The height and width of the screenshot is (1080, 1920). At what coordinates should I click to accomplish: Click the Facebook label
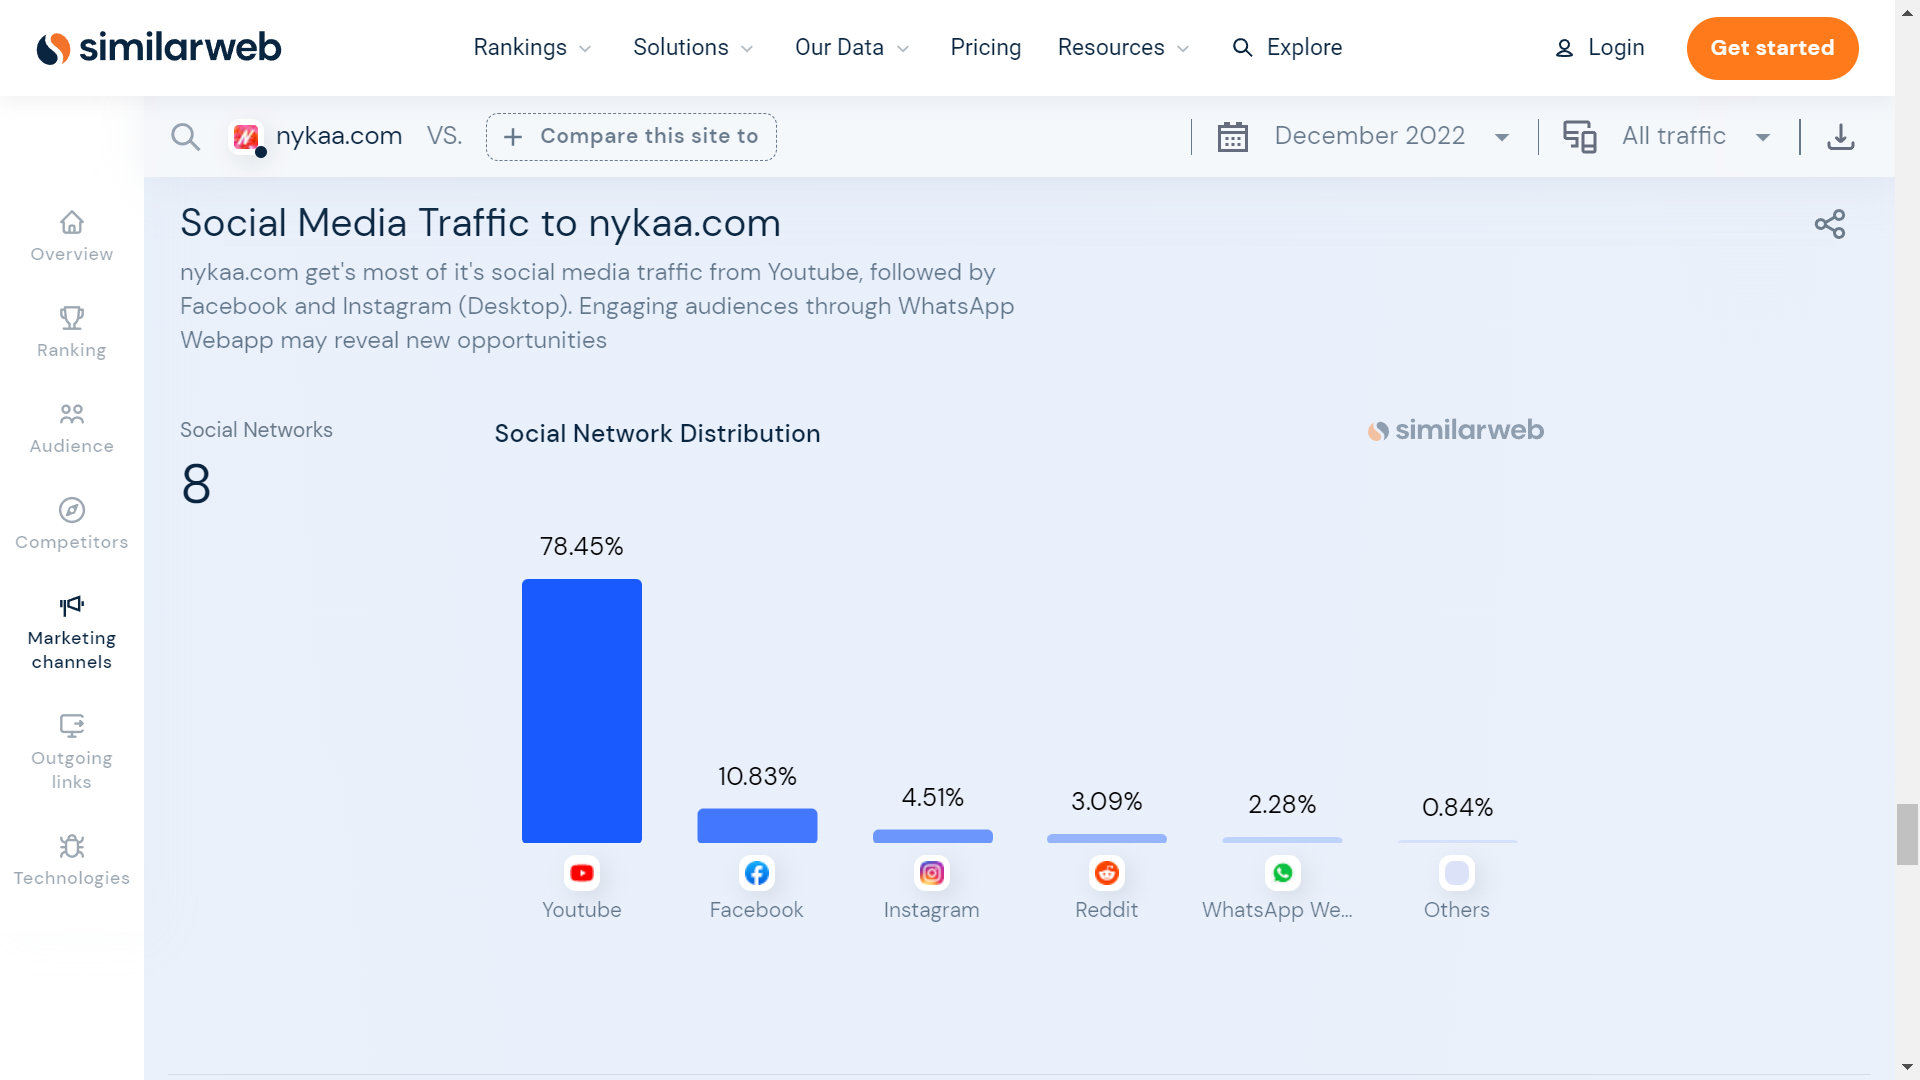tap(757, 910)
